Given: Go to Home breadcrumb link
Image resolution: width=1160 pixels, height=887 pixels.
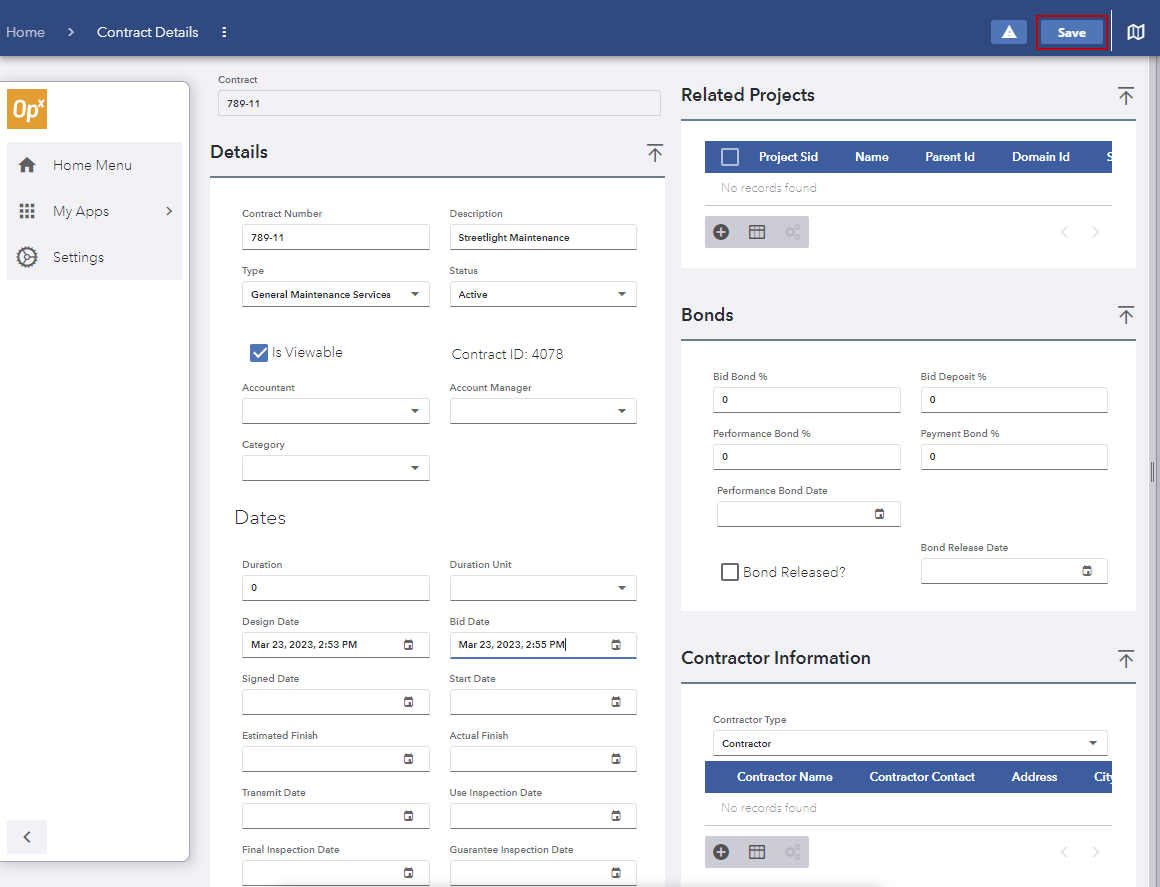Looking at the screenshot, I should [x=25, y=32].
